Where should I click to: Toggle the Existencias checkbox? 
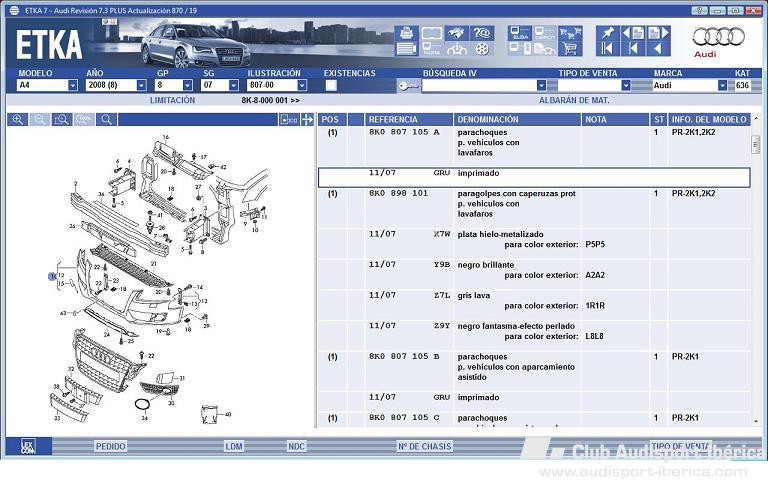(331, 86)
